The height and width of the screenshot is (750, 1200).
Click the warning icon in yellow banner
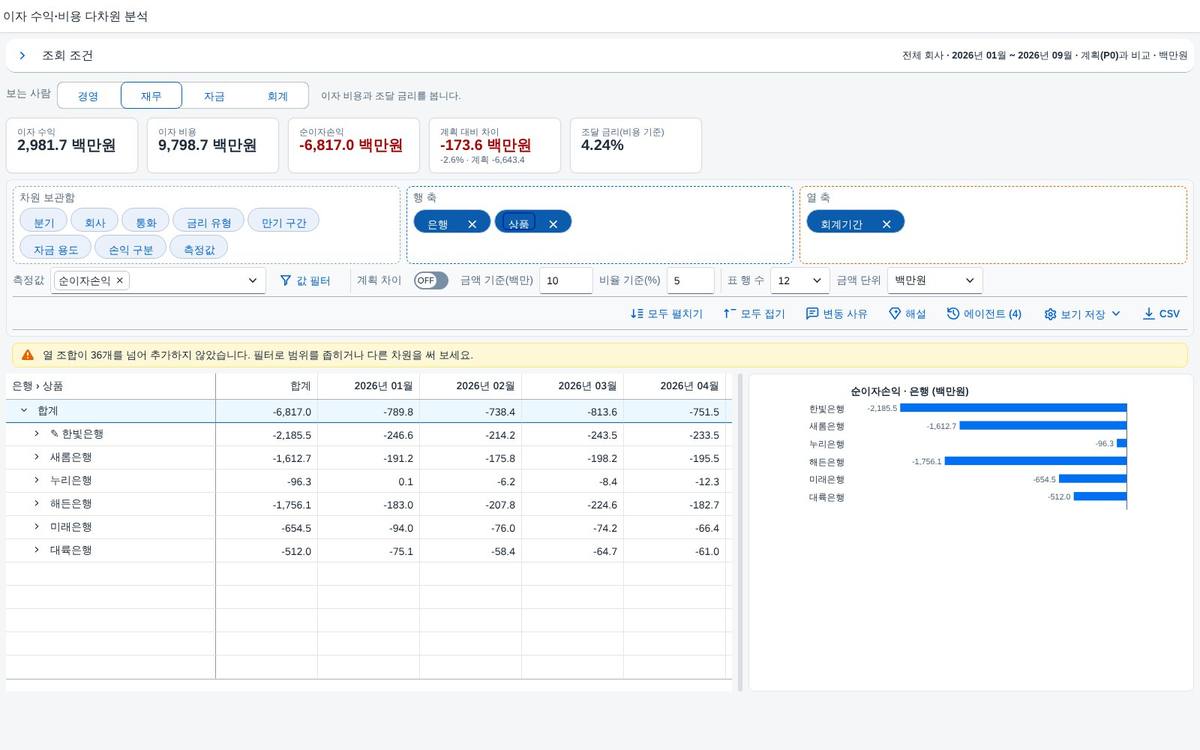point(28,355)
